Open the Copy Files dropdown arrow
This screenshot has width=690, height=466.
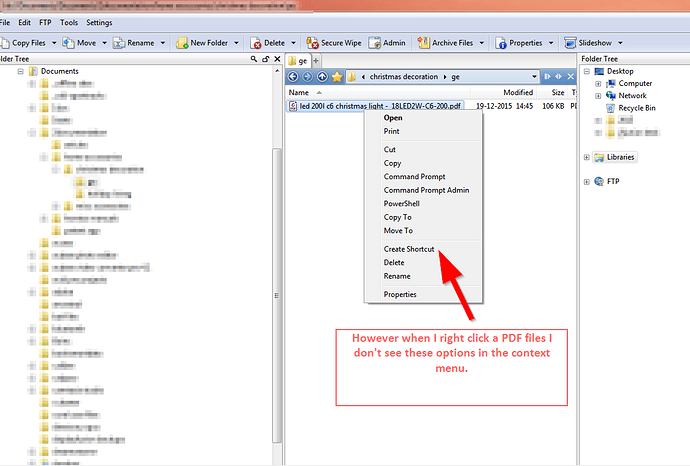pos(54,43)
